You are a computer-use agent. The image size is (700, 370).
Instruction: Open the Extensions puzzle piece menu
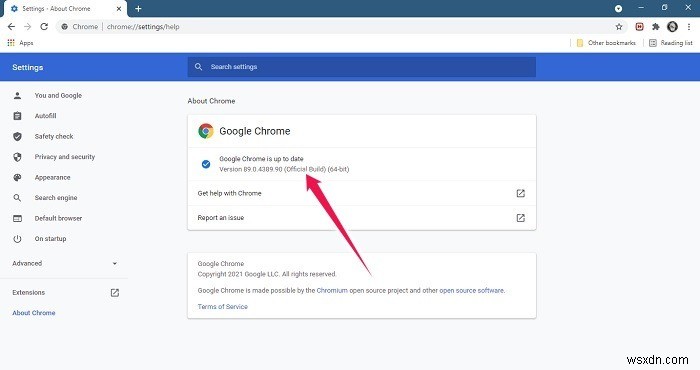pyautogui.click(x=655, y=27)
